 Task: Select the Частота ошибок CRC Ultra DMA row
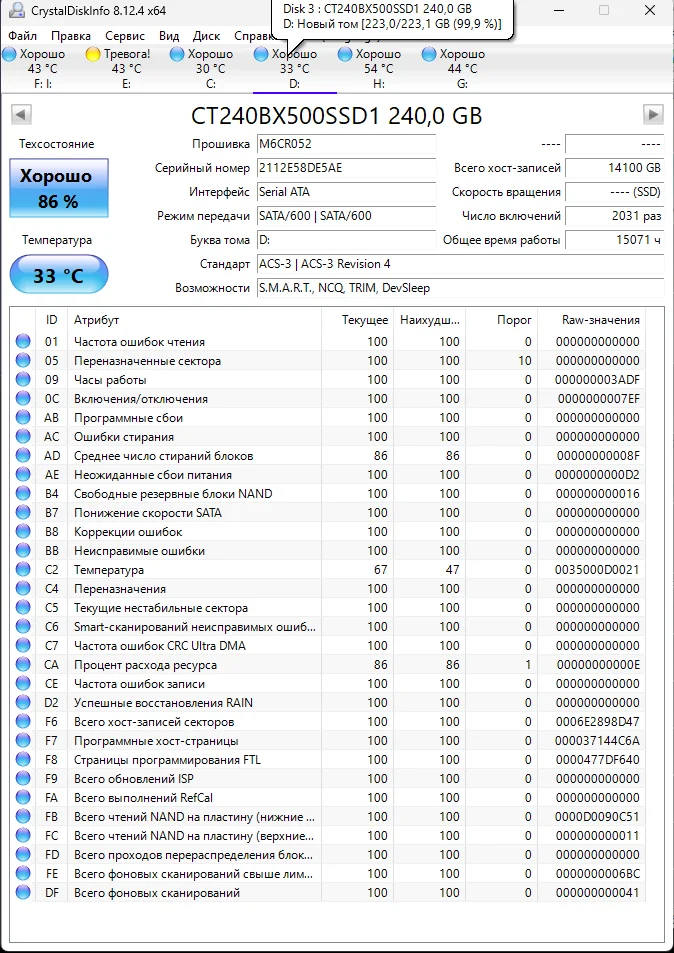[329, 645]
